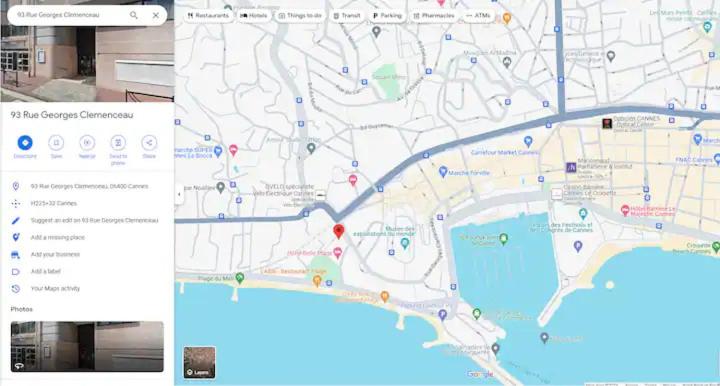Collapse the side panel arrow

pyautogui.click(x=179, y=194)
